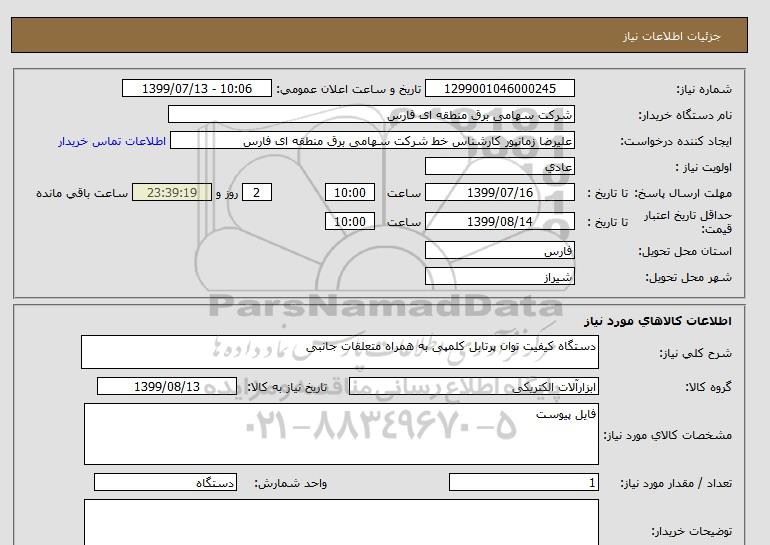
Task: Click the label تاریخ و ساعت اعلان عمومی
Action: click(x=349, y=89)
